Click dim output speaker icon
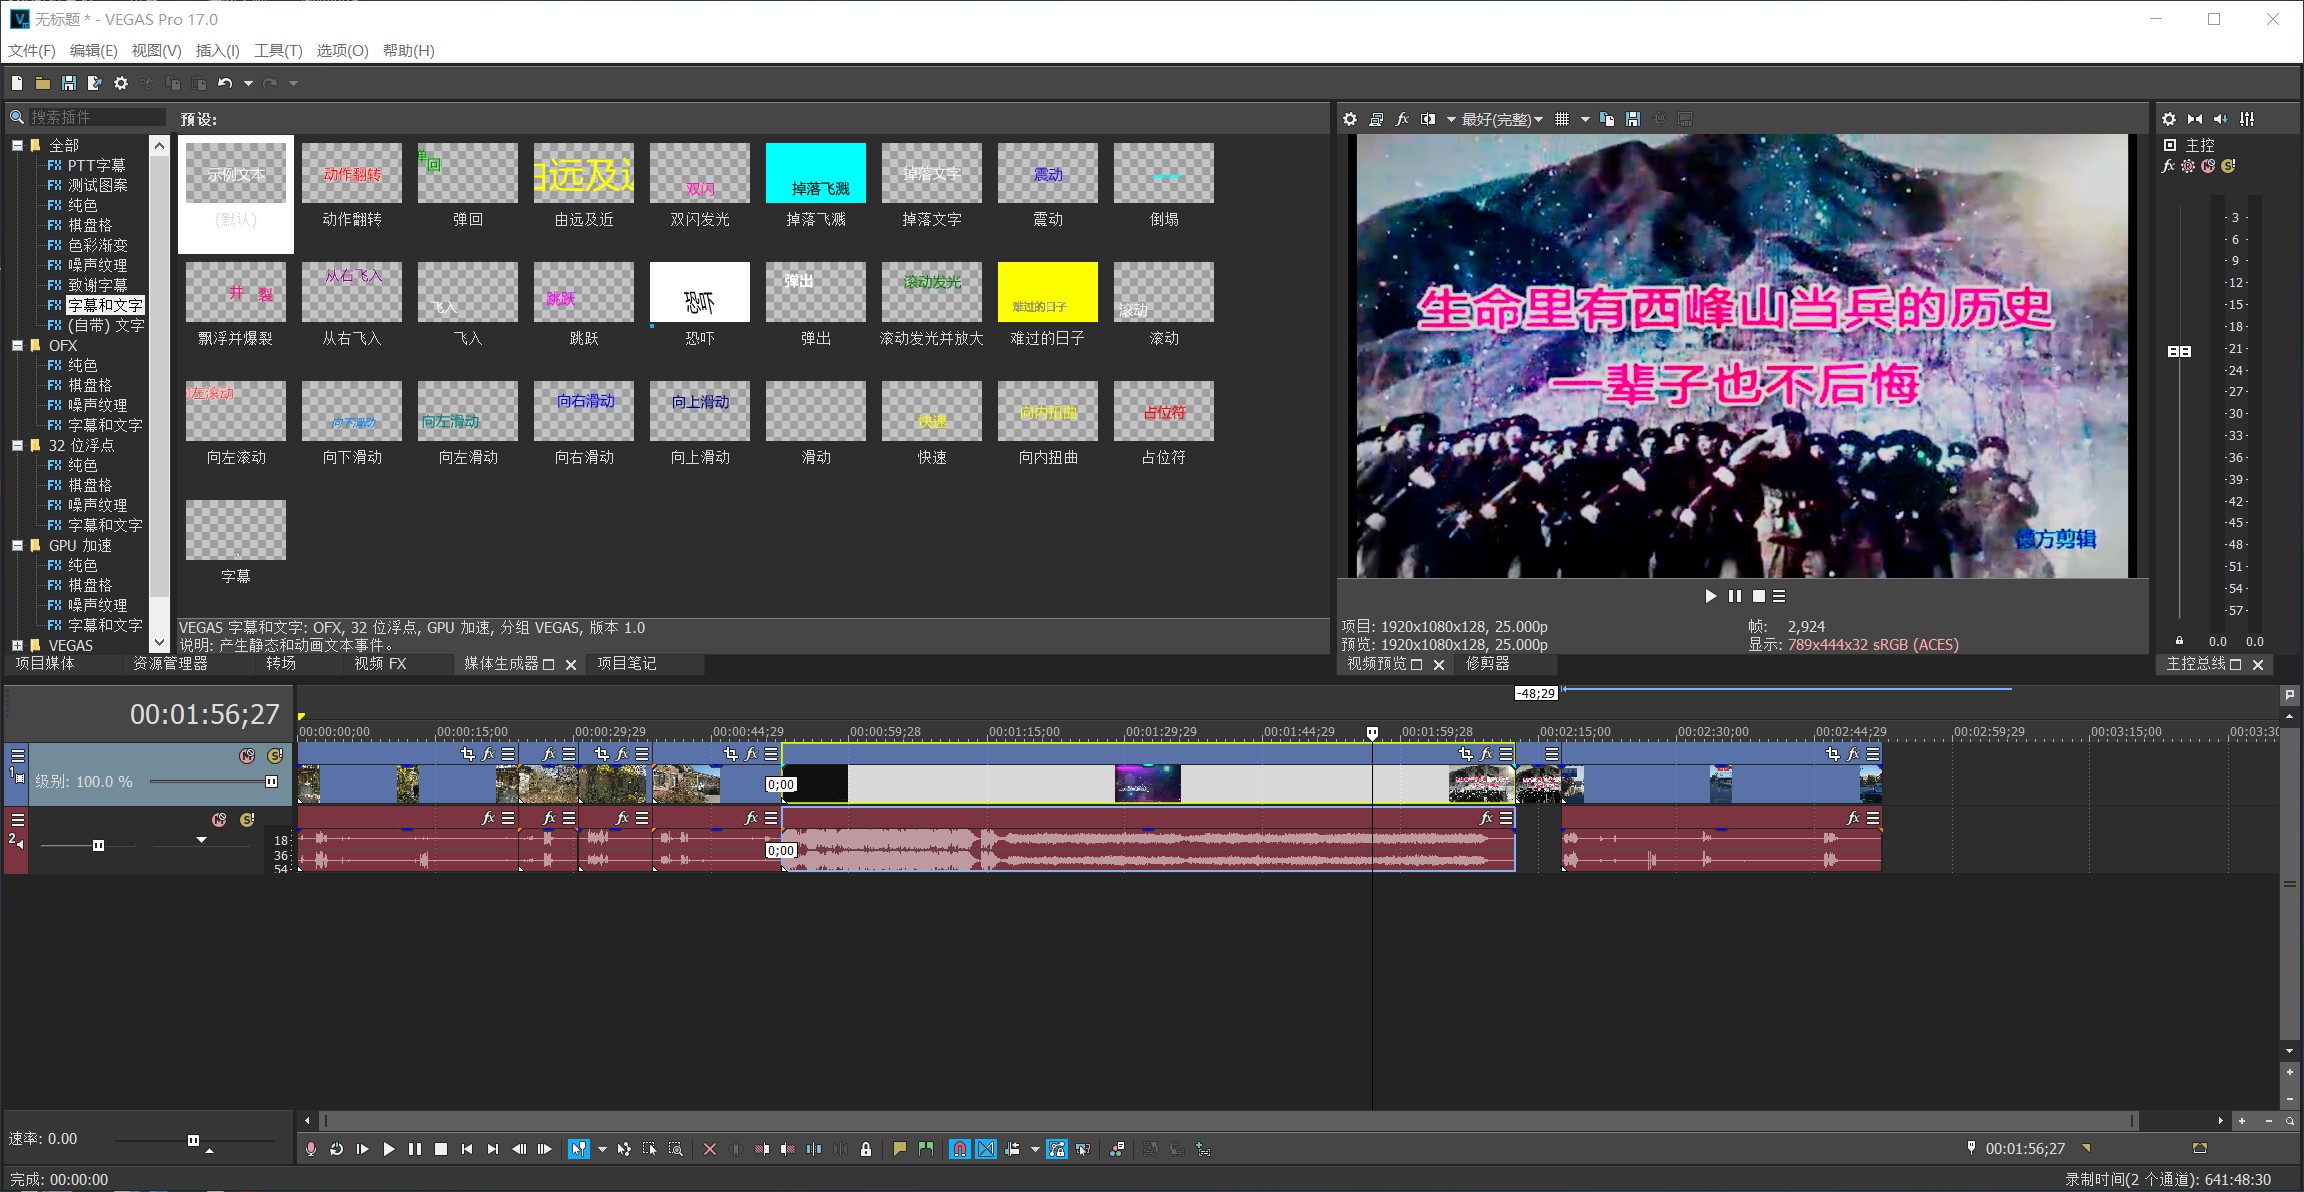Image resolution: width=2304 pixels, height=1192 pixels. 2221,119
